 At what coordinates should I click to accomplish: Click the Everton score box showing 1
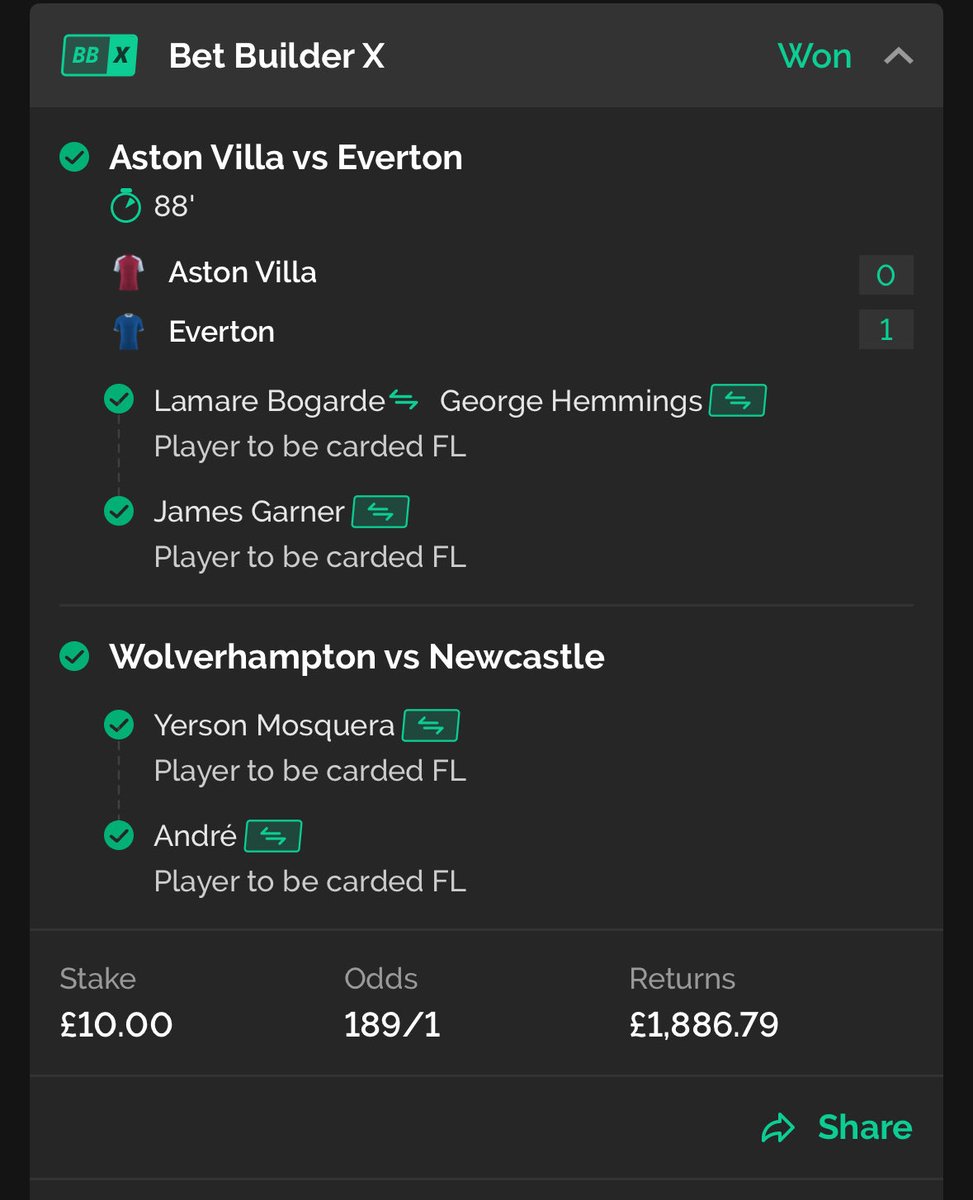[886, 330]
